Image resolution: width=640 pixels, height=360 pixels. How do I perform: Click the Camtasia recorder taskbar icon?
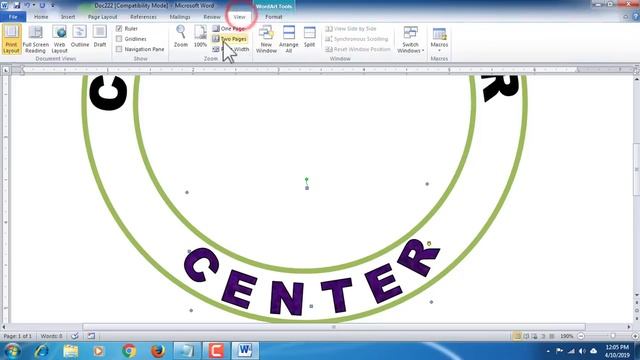pos(216,351)
